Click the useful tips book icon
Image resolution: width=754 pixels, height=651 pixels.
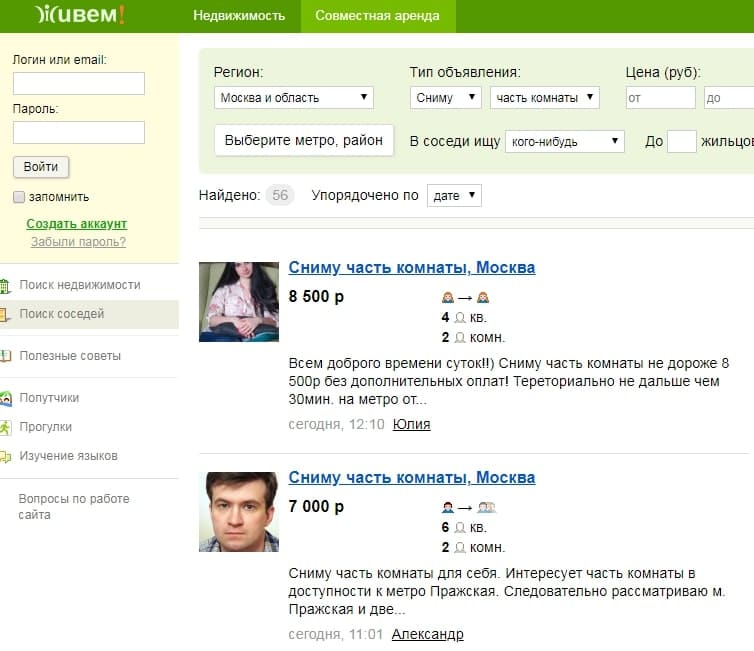[x=6, y=356]
